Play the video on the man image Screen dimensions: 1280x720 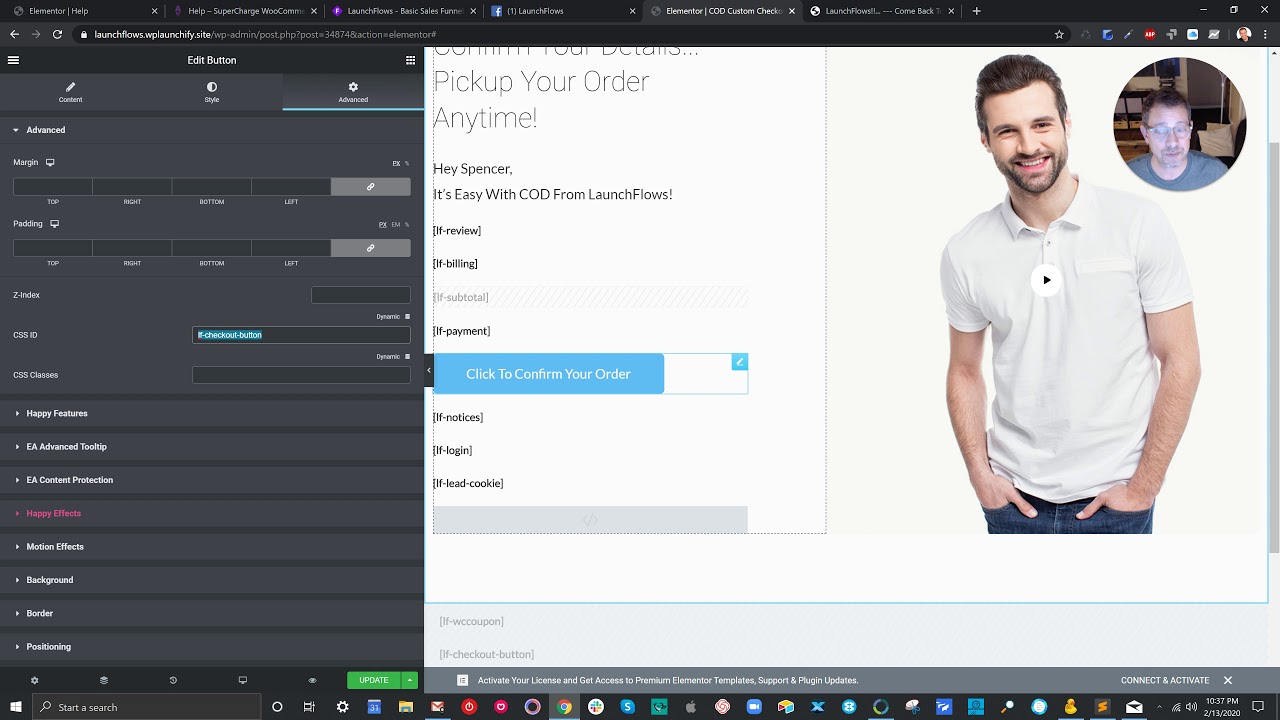tap(1046, 280)
